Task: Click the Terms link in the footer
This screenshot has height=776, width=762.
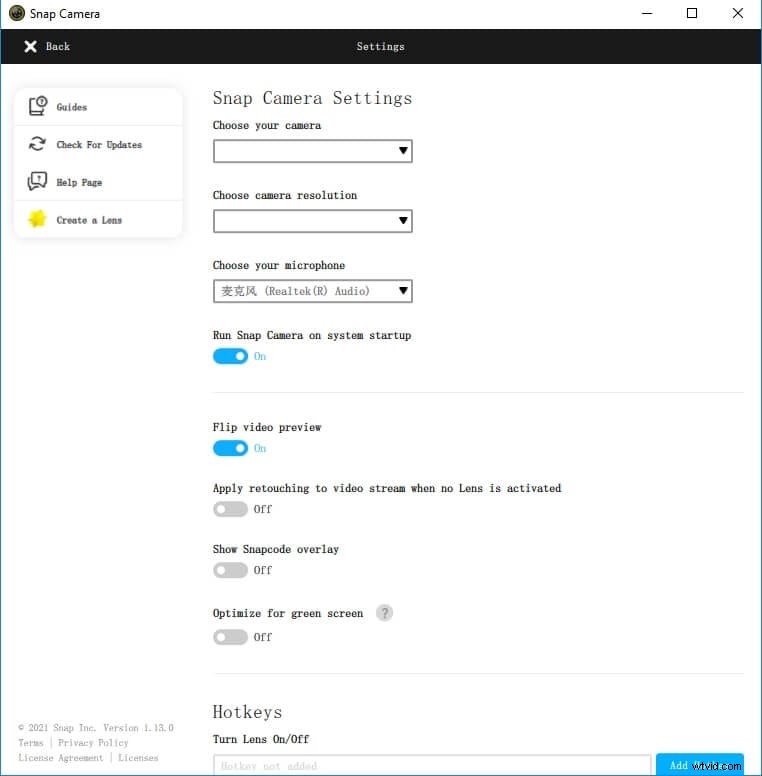Action: (x=31, y=743)
